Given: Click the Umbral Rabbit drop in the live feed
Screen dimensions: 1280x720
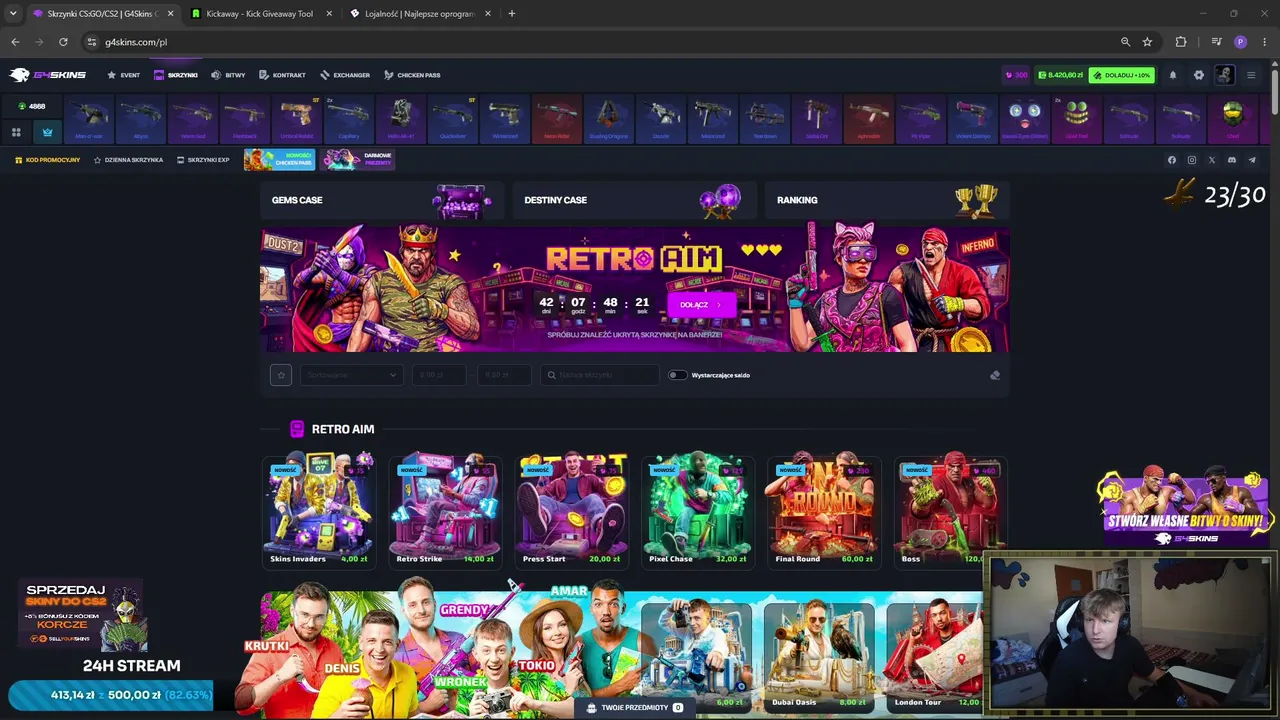Looking at the screenshot, I should [296, 120].
